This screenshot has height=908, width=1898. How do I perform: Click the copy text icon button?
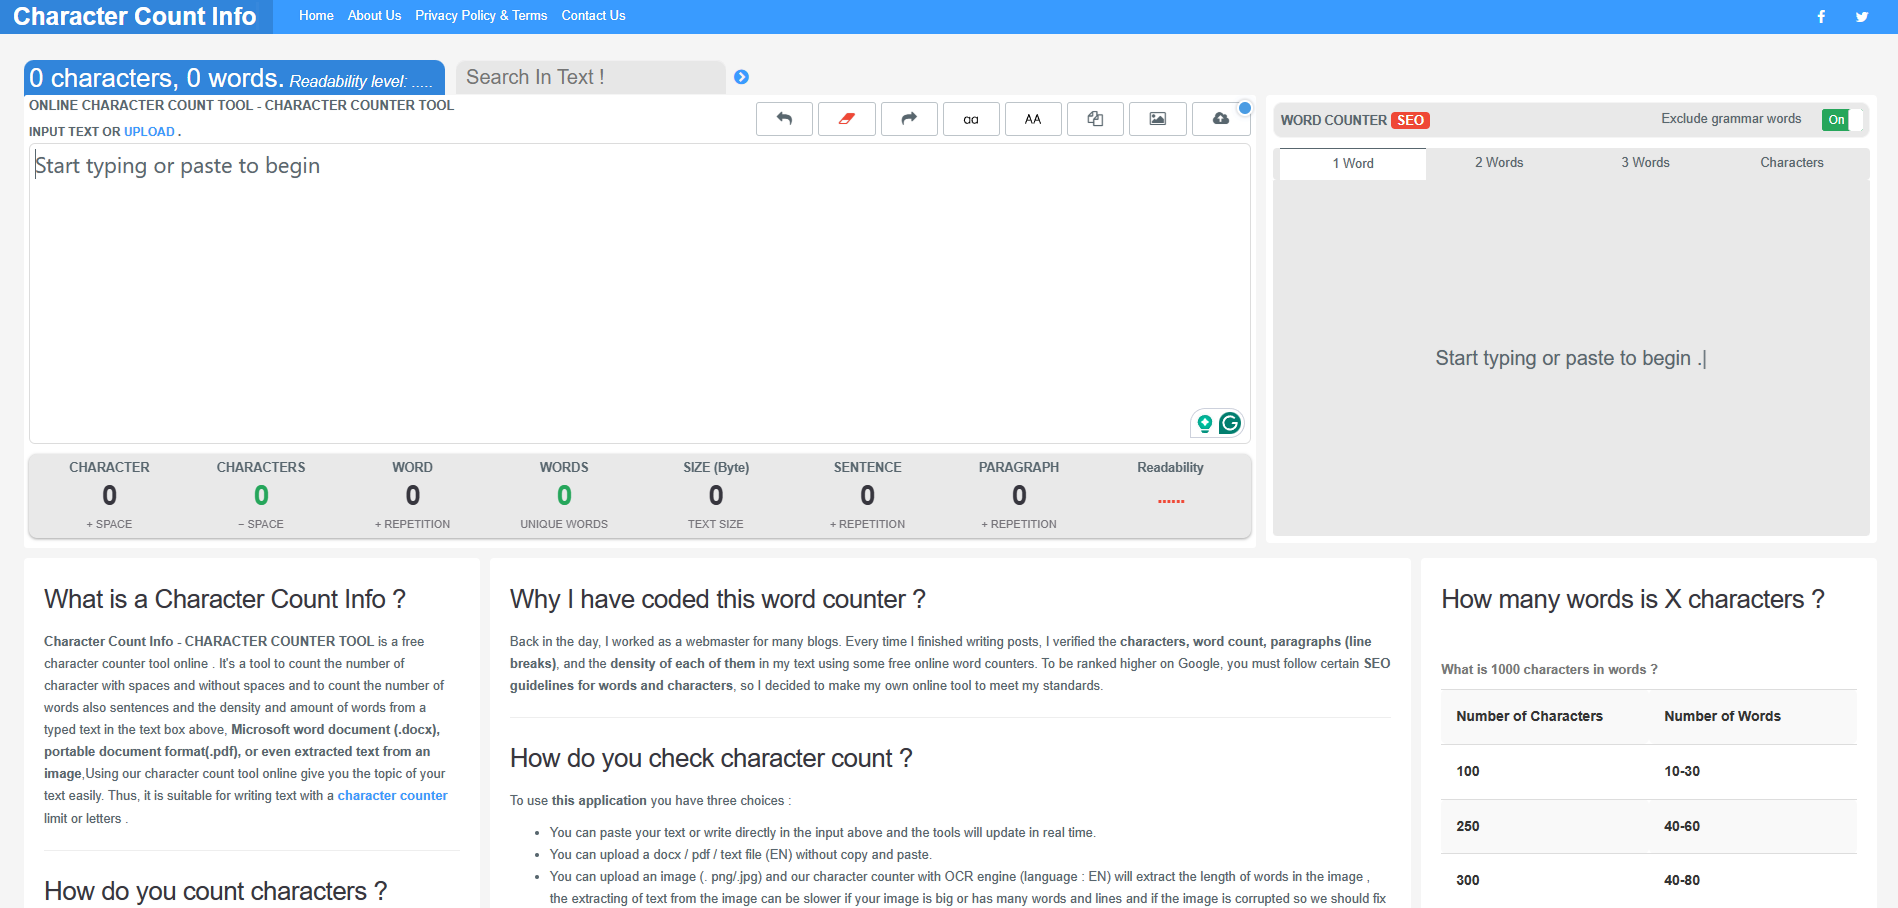click(x=1095, y=119)
